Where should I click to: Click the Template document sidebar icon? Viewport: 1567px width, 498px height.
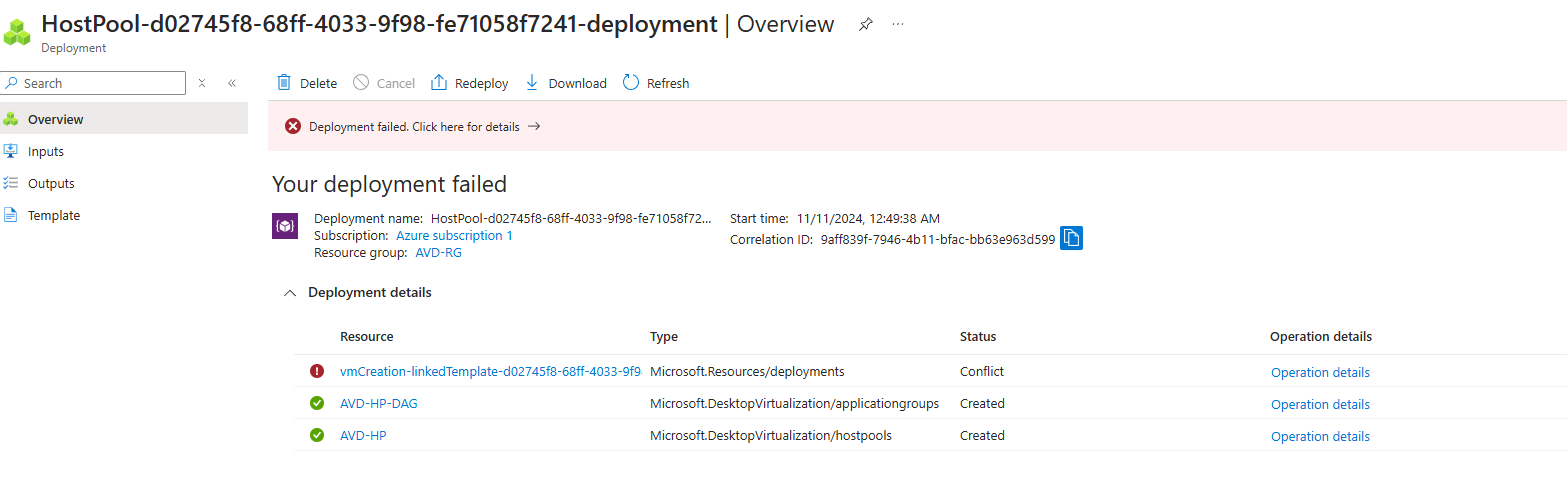pos(11,215)
